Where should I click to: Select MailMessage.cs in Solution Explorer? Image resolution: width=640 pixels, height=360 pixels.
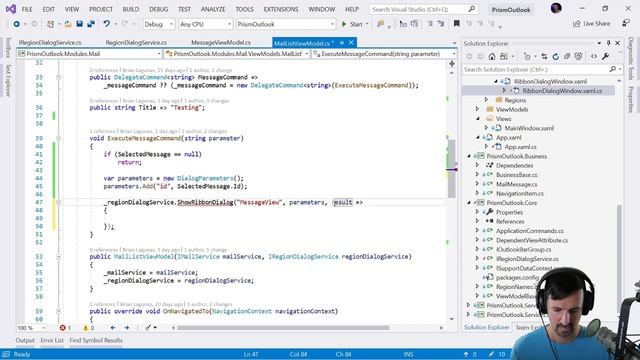516,184
